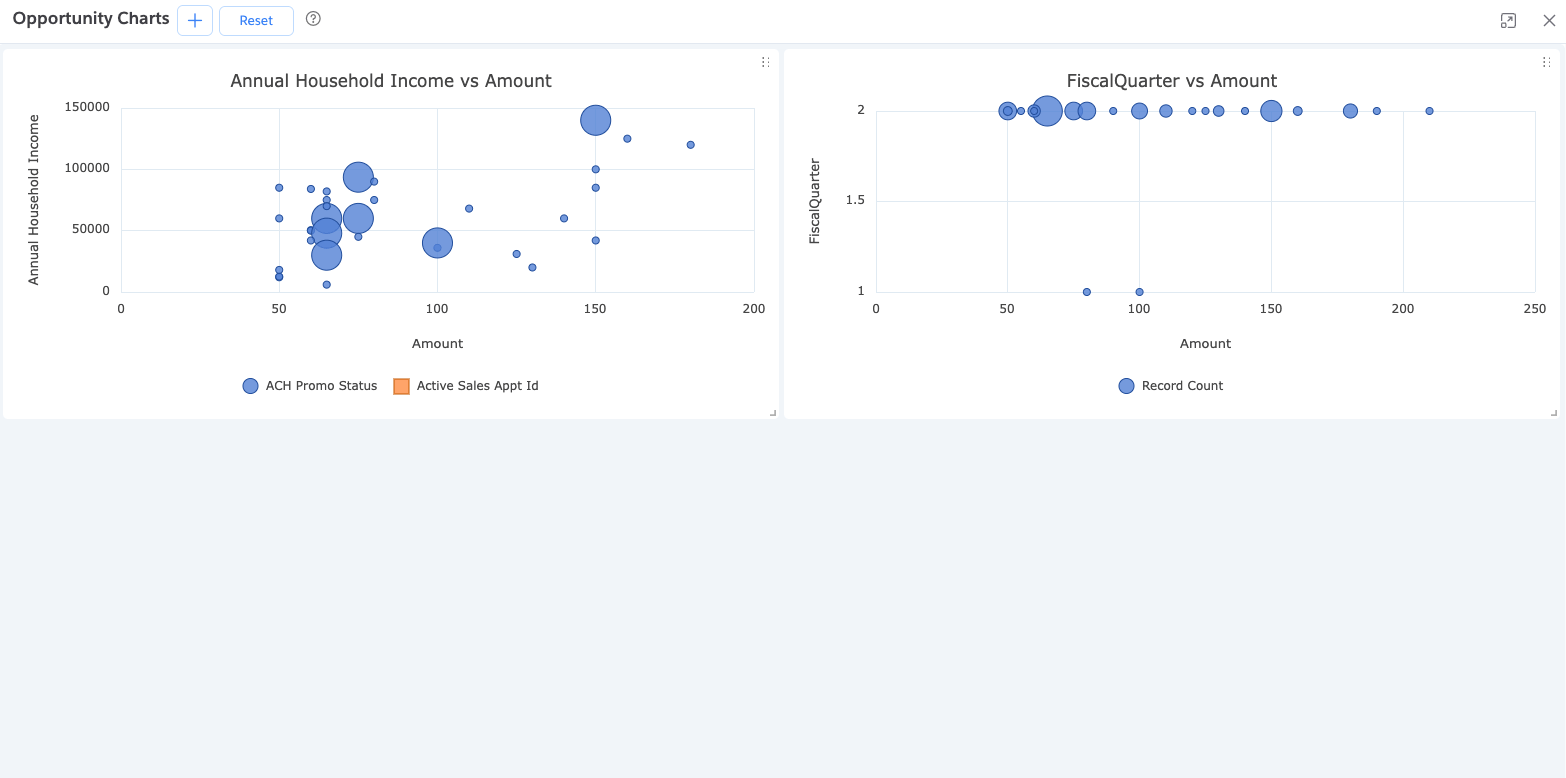Image resolution: width=1566 pixels, height=778 pixels.
Task: Toggle ACH Promo Status legend series
Action: click(x=321, y=386)
